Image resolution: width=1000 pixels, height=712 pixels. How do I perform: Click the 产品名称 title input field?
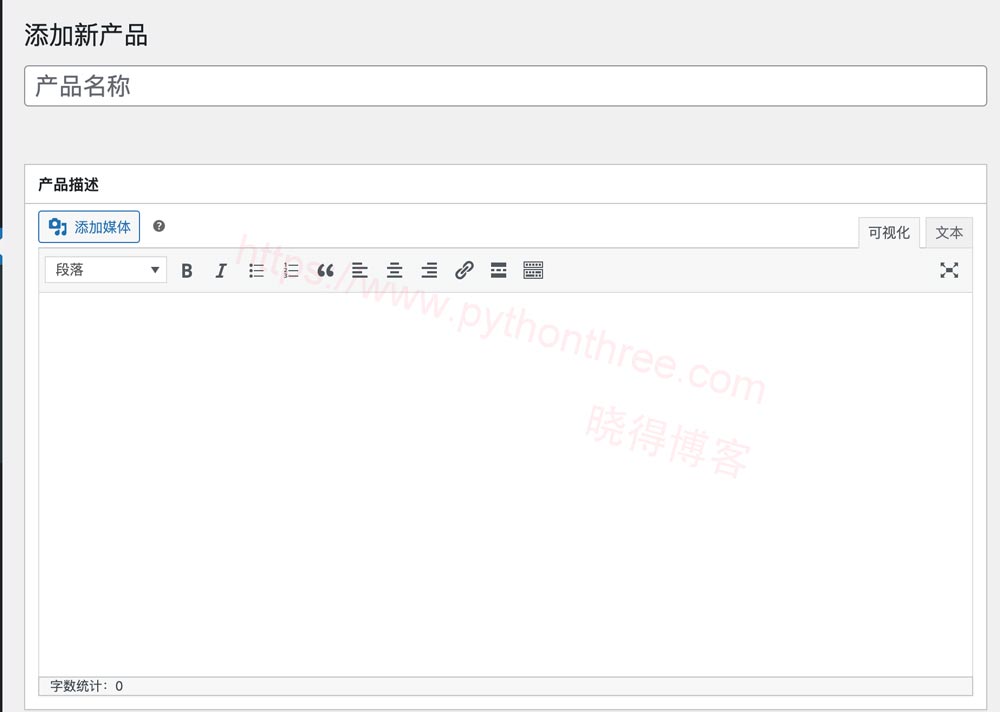click(505, 86)
